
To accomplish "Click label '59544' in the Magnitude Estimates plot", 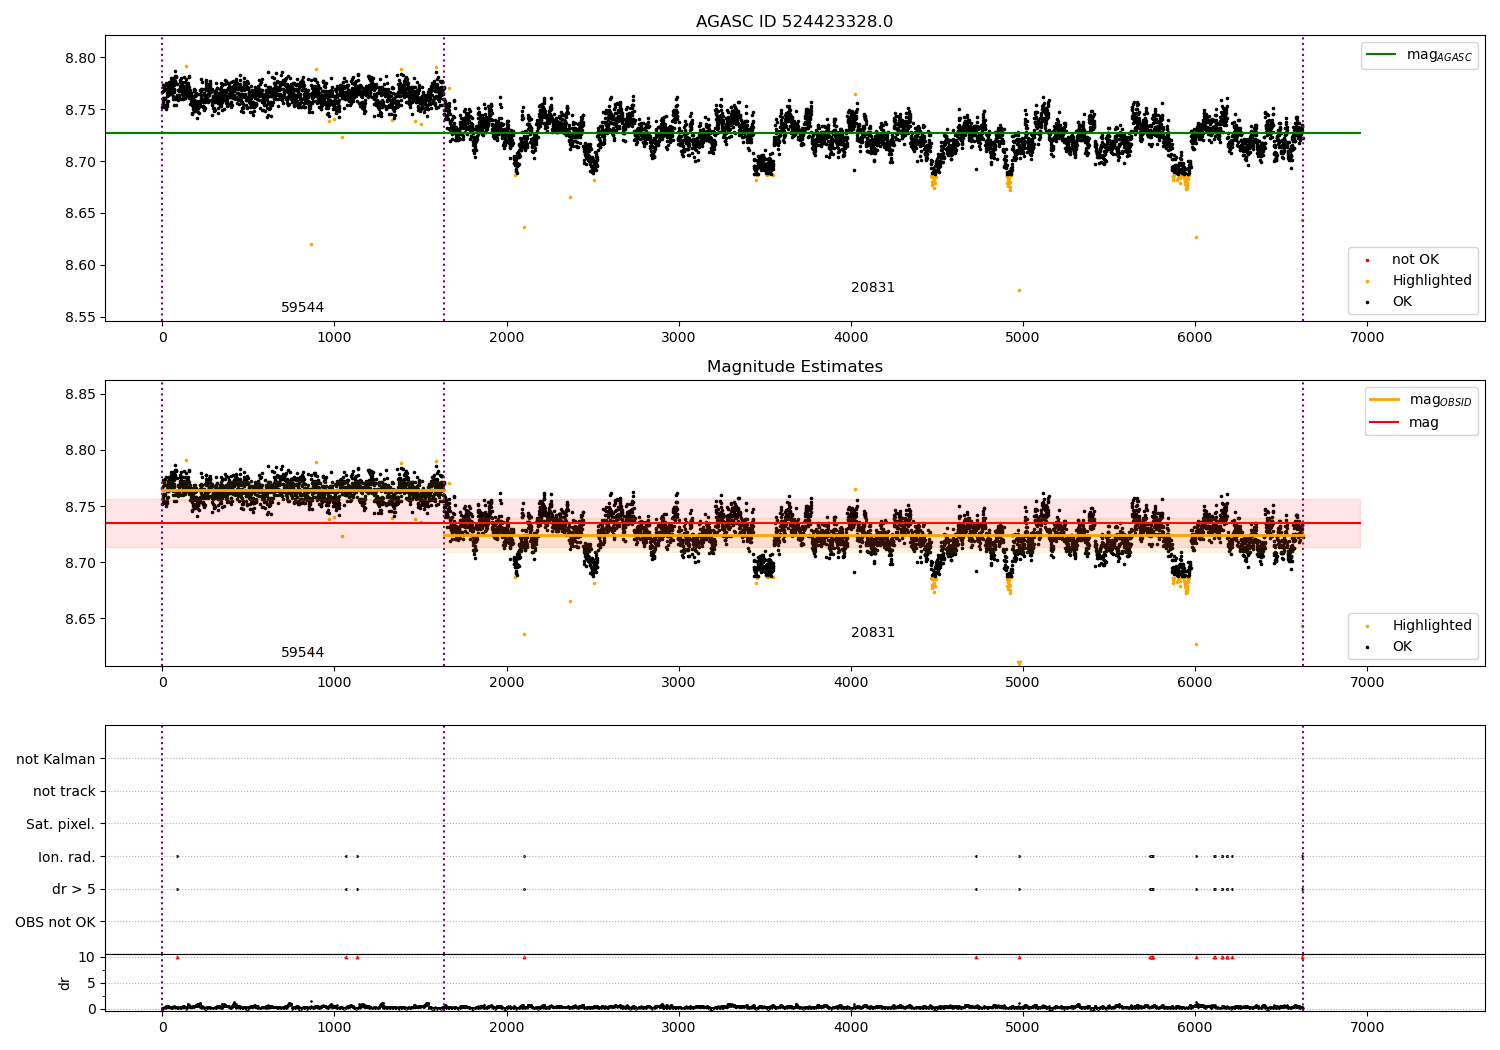I will click(x=302, y=653).
